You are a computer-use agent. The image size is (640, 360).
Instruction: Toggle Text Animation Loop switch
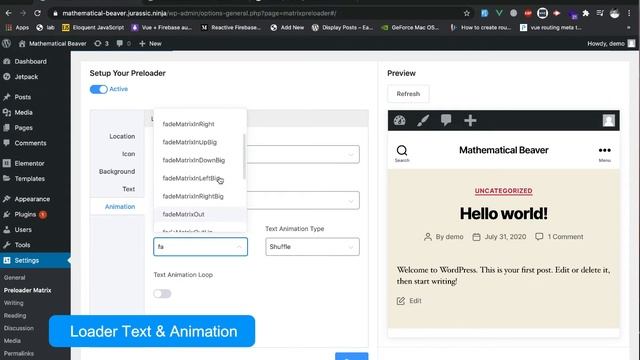pos(162,293)
